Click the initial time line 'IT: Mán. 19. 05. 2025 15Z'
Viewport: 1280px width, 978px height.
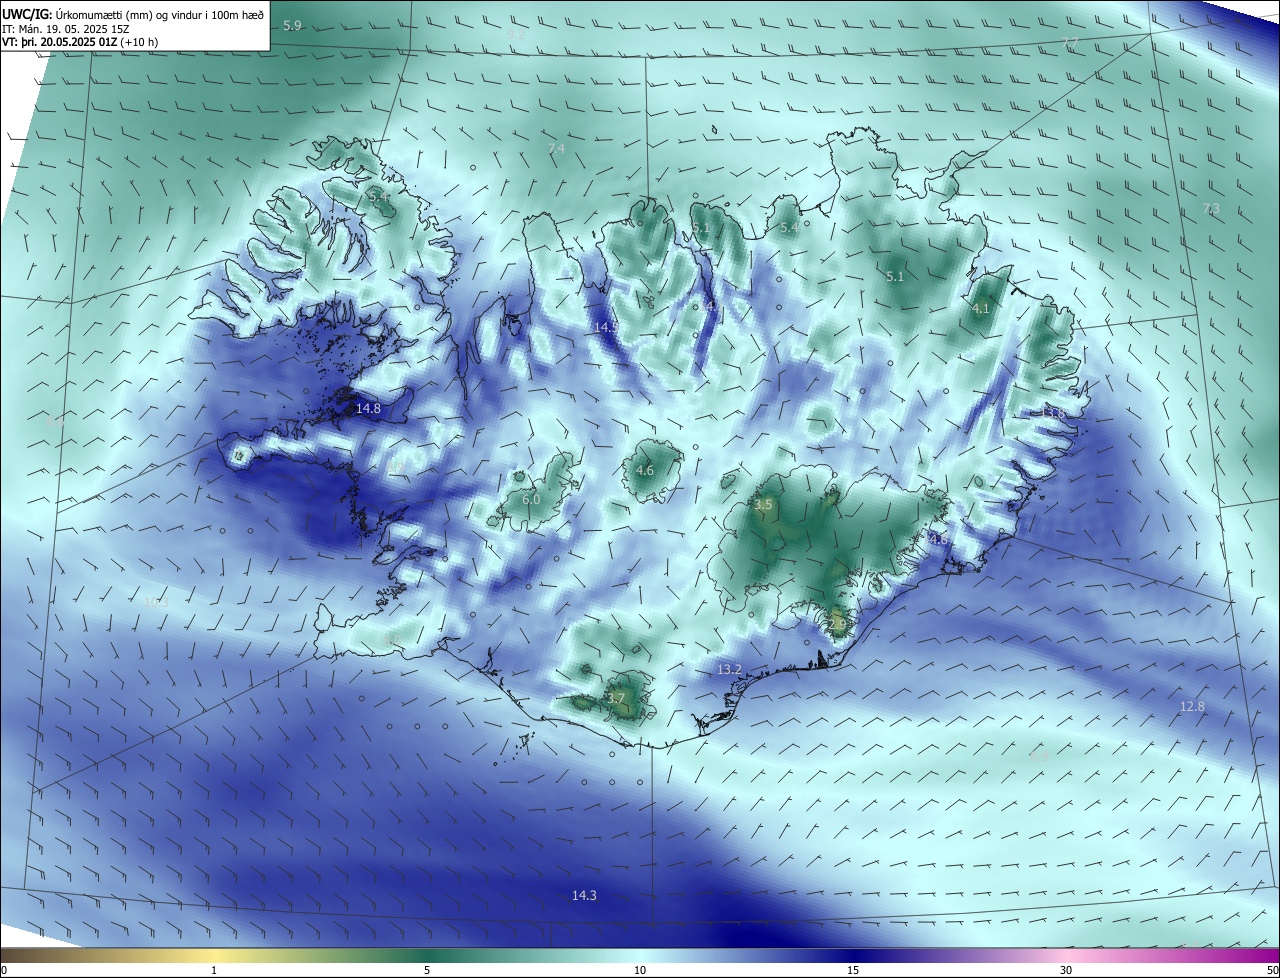(x=66, y=28)
